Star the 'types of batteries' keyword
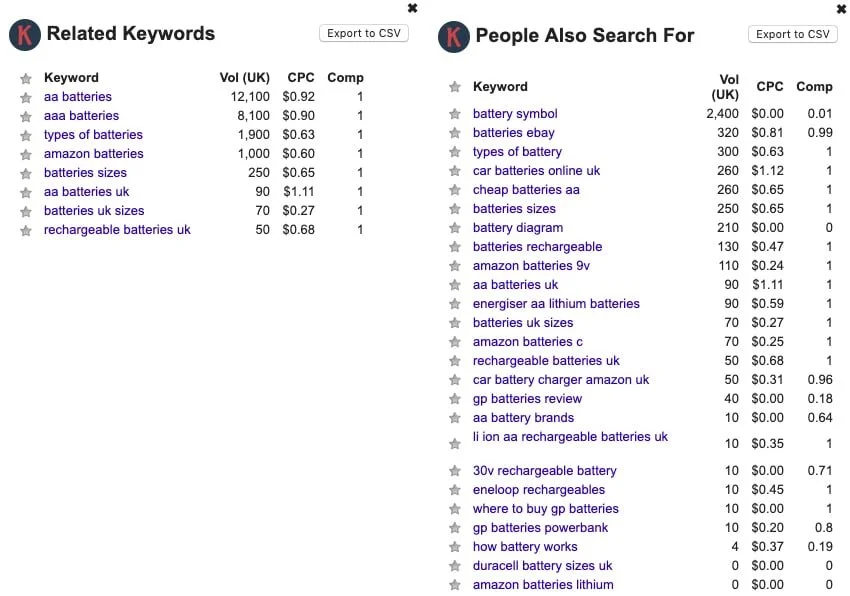The height and width of the screenshot is (596, 850). coord(25,136)
